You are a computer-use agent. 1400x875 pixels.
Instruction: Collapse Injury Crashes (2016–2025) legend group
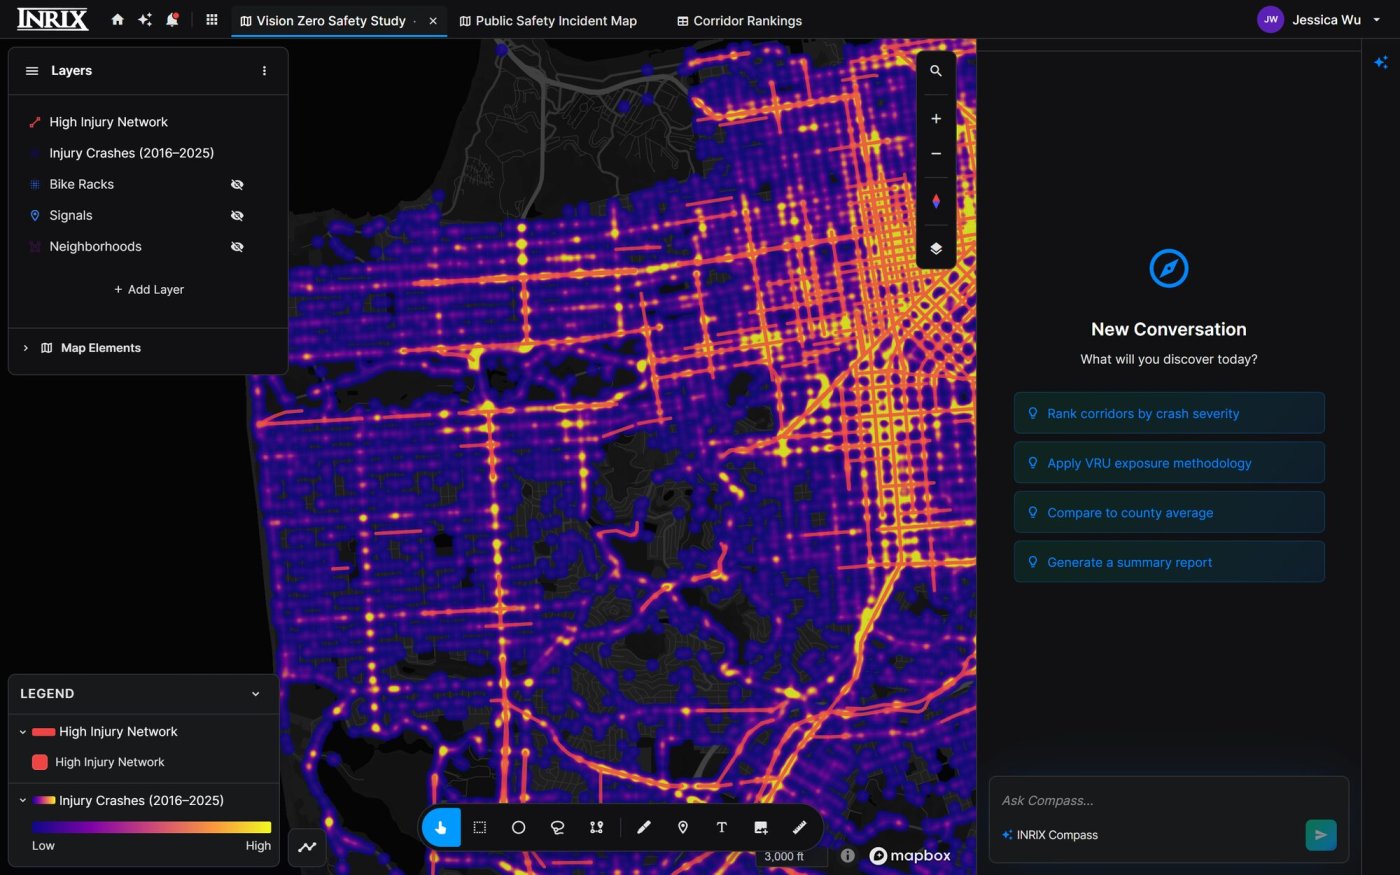click(23, 801)
